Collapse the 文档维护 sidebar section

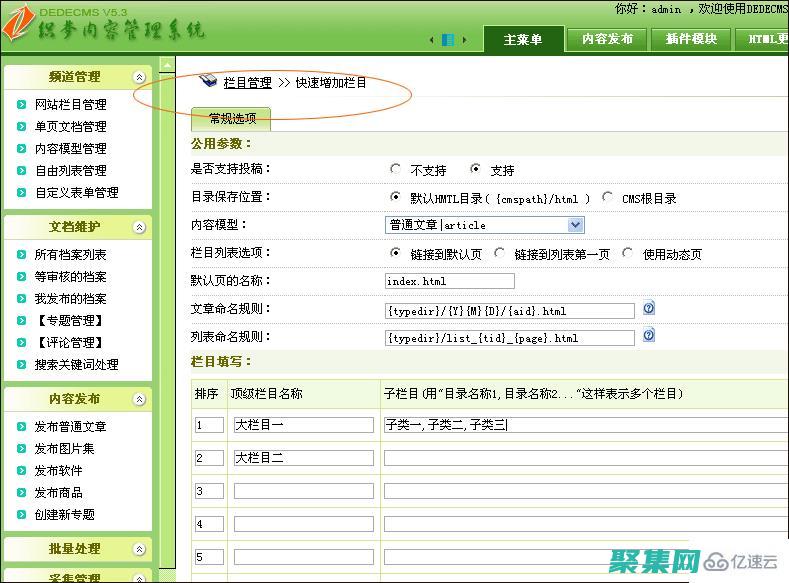click(139, 227)
